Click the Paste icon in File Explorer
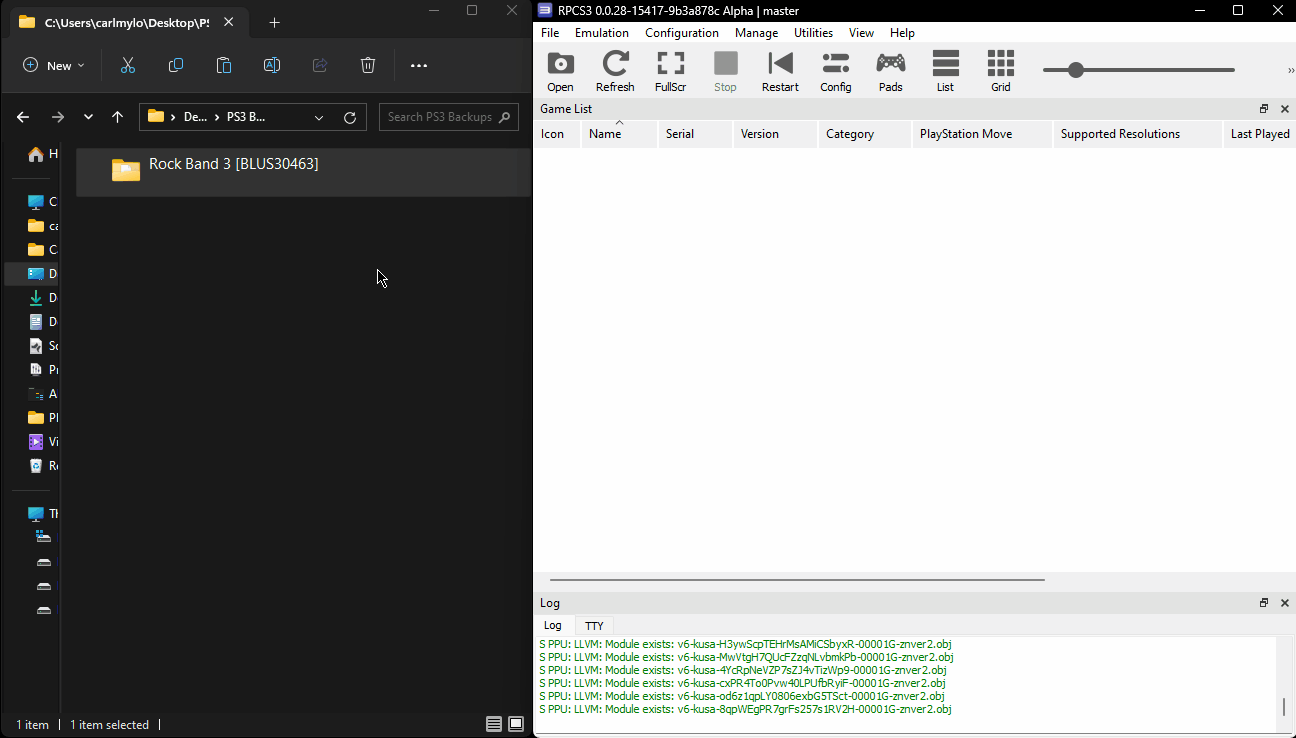 [224, 65]
